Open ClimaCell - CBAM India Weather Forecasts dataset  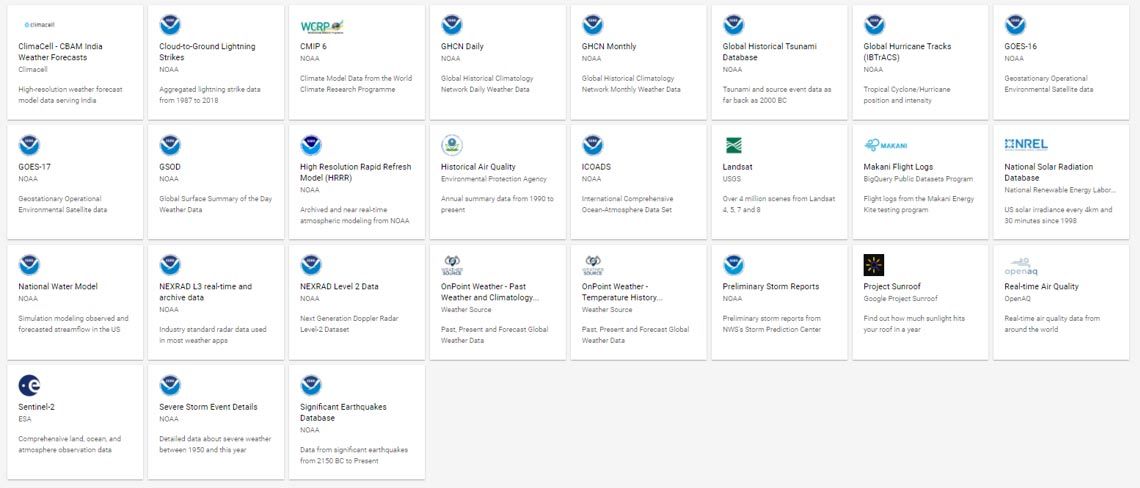coord(60,52)
